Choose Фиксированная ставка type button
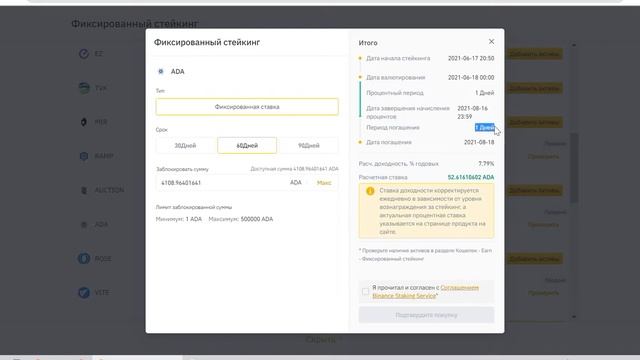The width and height of the screenshot is (640, 360). click(247, 107)
